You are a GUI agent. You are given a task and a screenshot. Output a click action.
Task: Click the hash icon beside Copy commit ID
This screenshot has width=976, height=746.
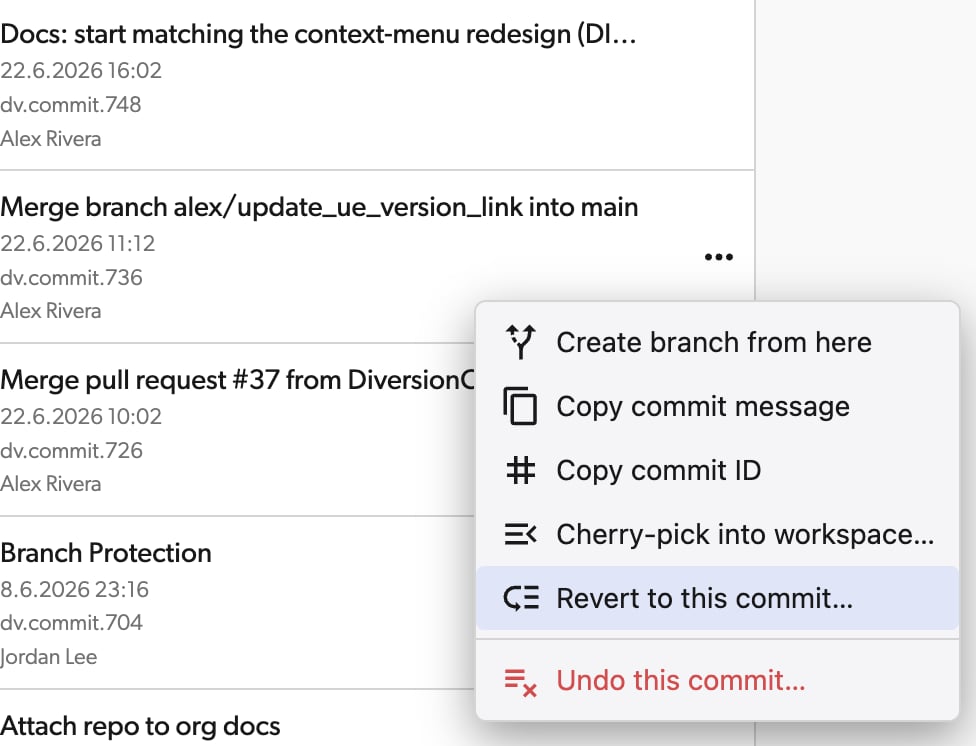pos(520,470)
